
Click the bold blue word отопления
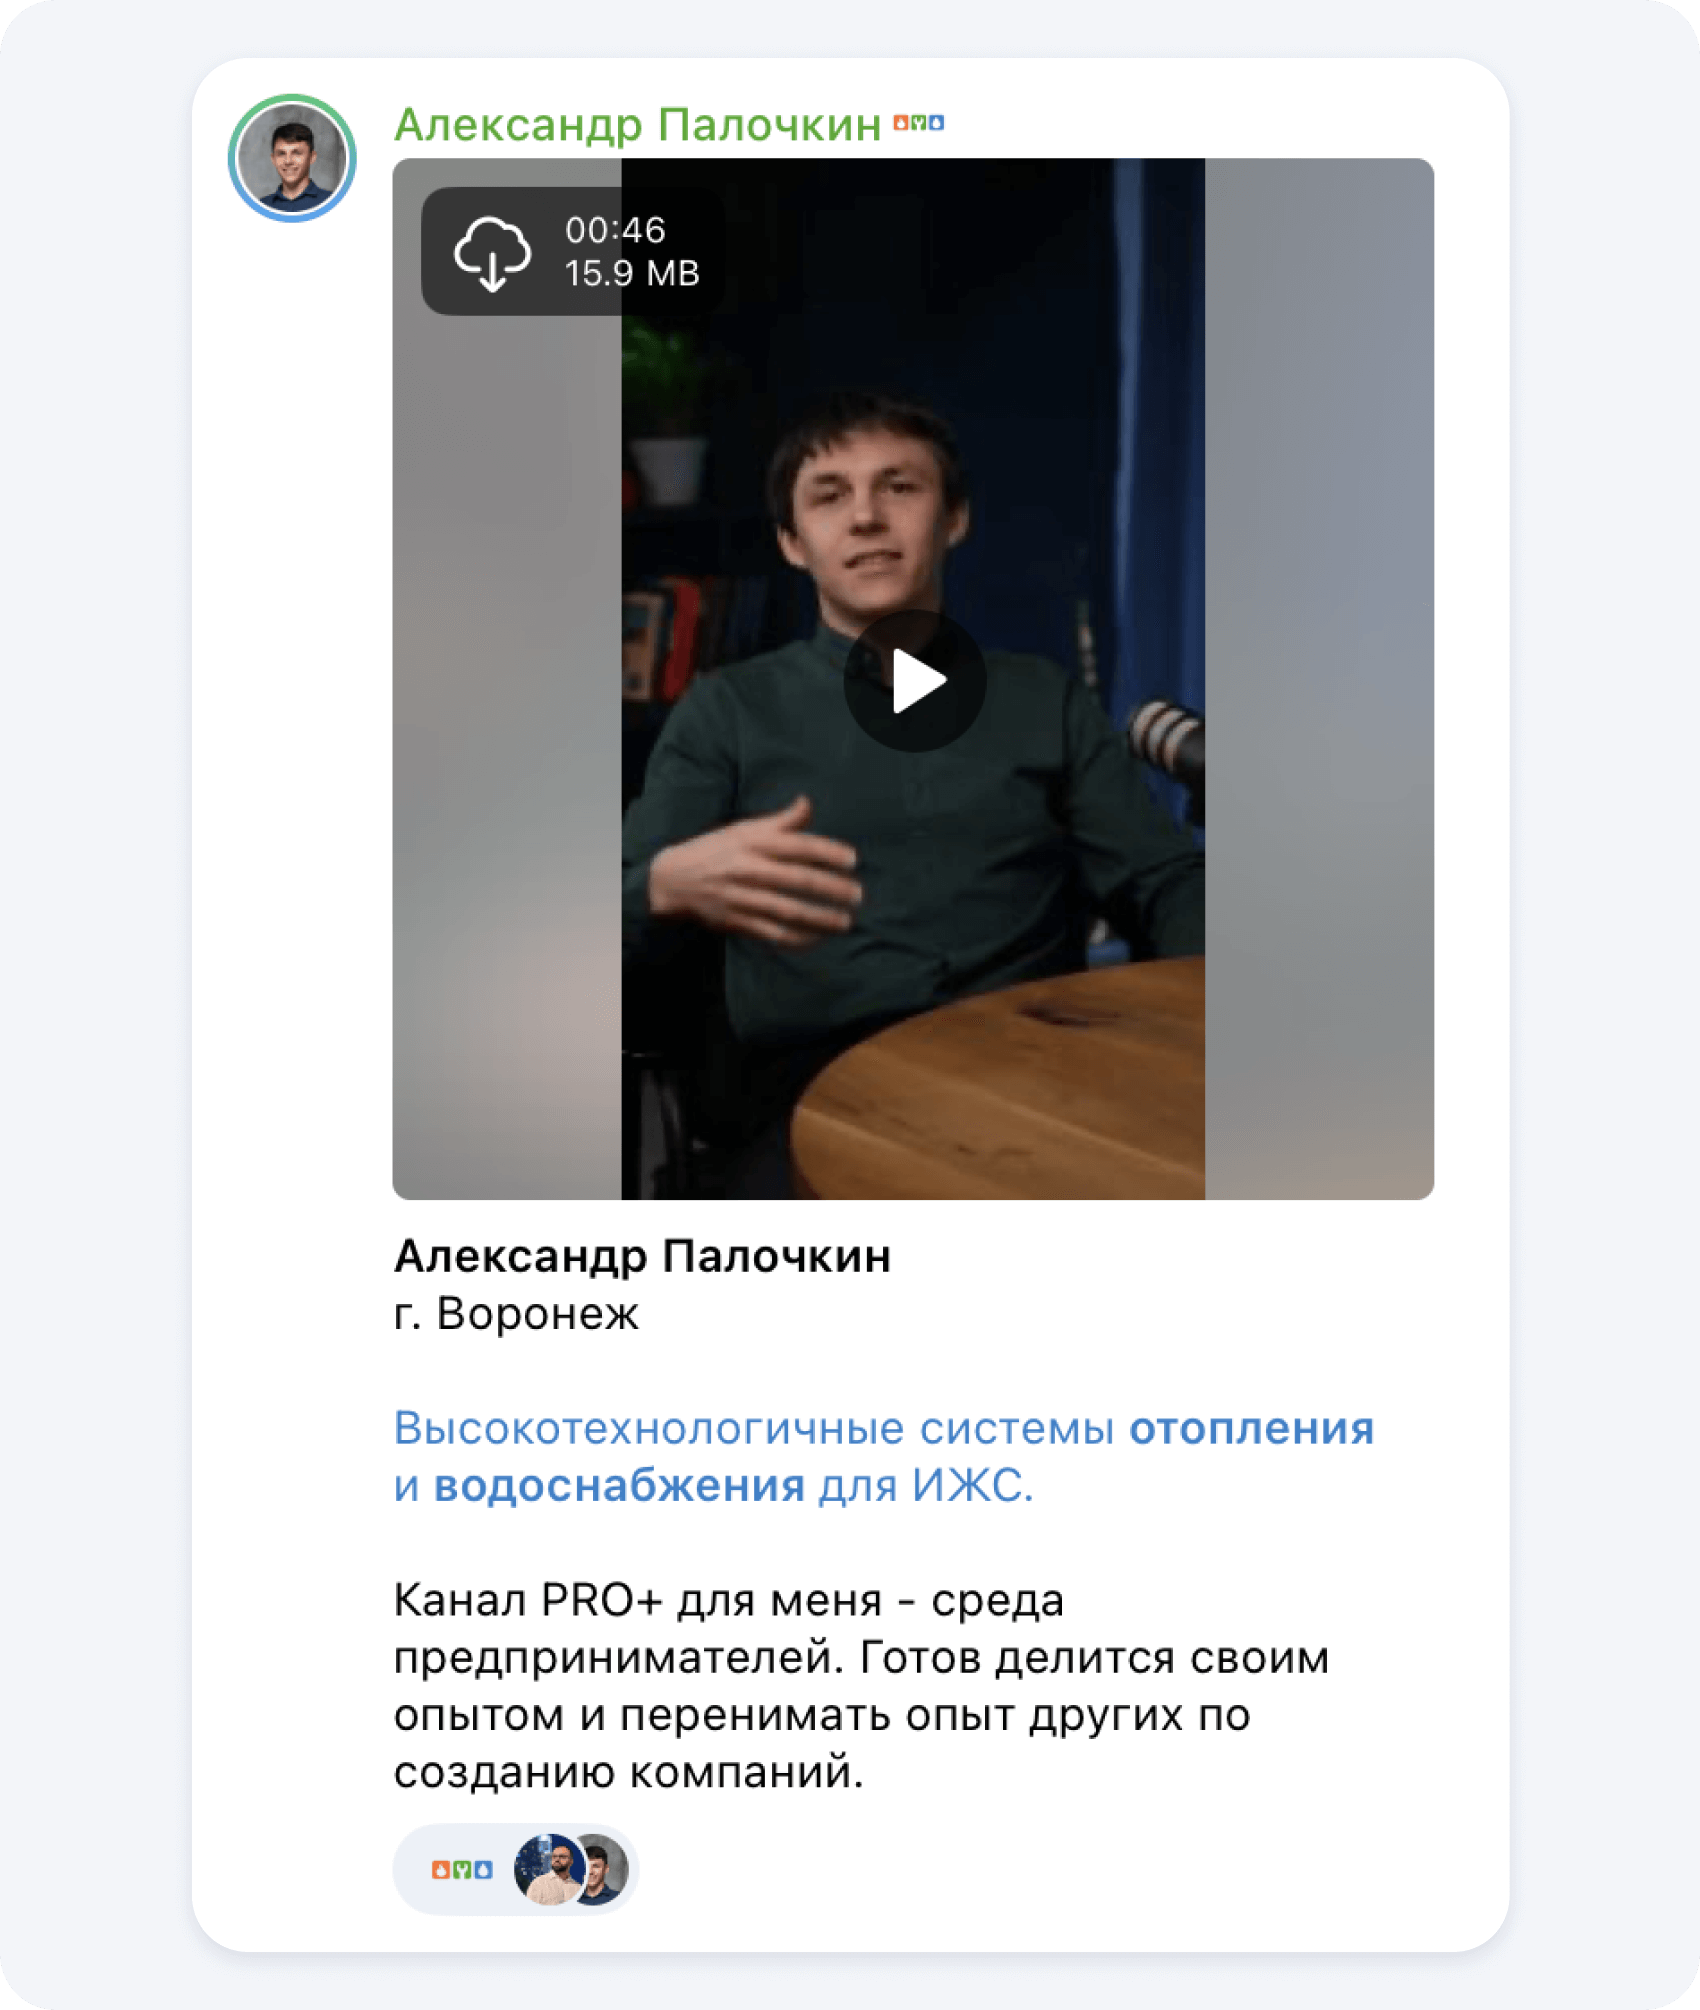[x=1251, y=1428]
